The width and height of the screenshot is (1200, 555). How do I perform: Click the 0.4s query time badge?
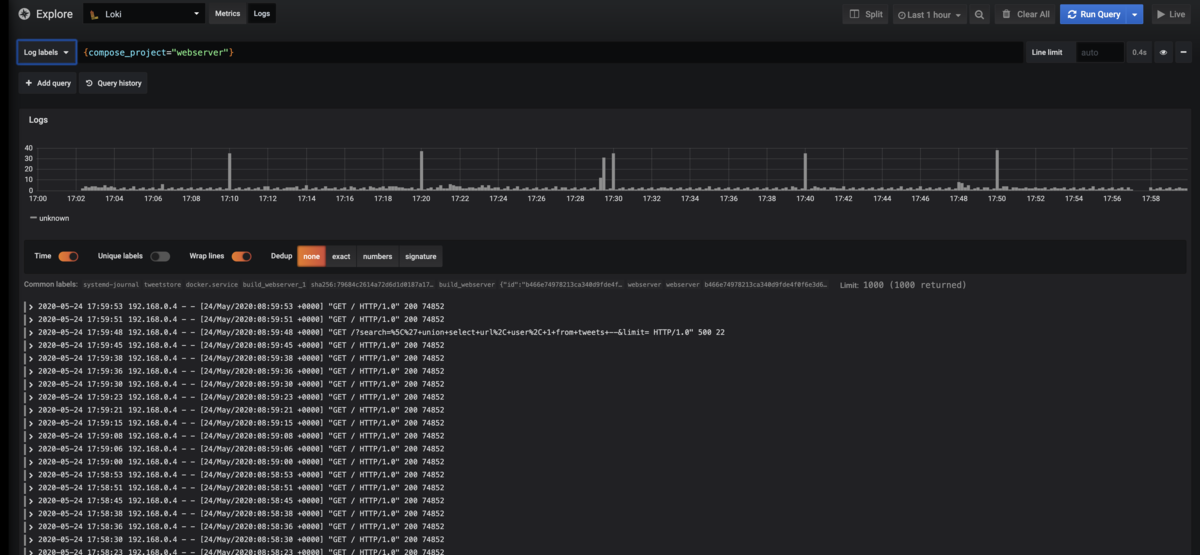tap(1139, 52)
